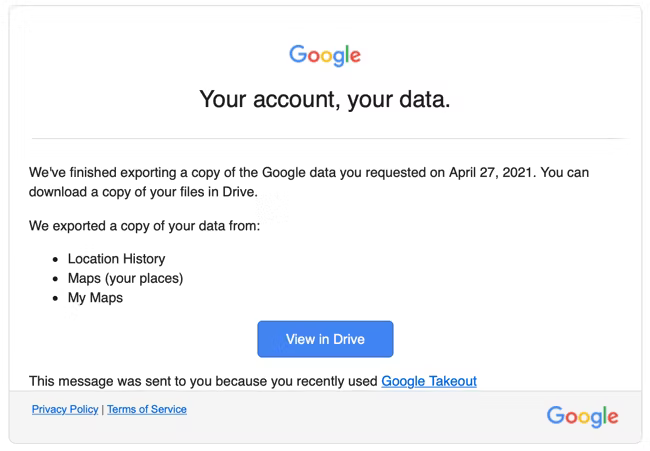Click the bullet beside Location History
Screen dimensions: 650x451
point(56,259)
